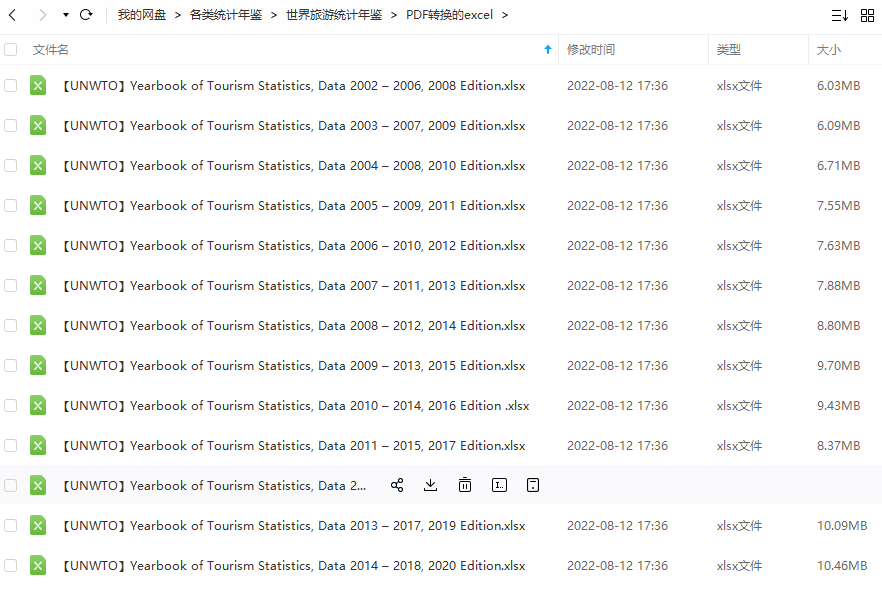Viewport: 882px width, 590px height.
Task: Click xlsx icon of 2016 Edition file
Action: pyautogui.click(x=38, y=405)
